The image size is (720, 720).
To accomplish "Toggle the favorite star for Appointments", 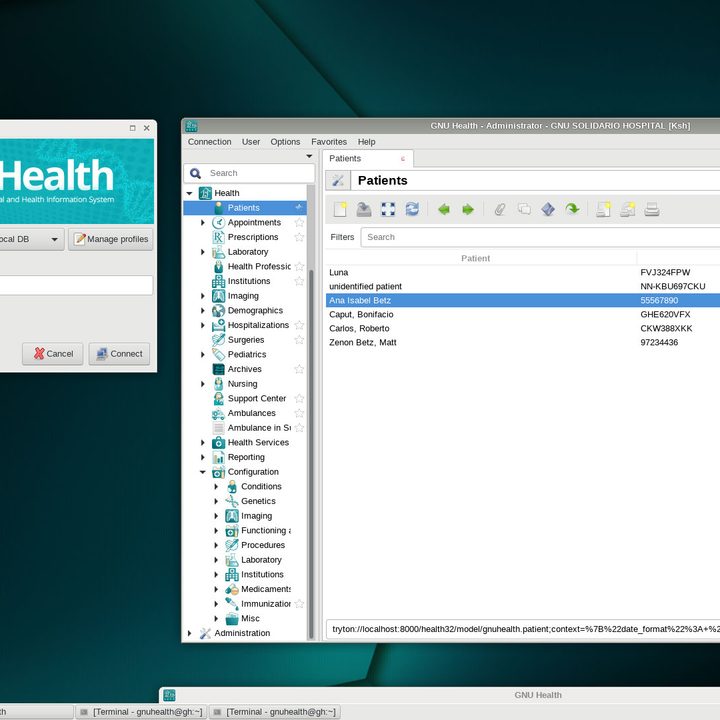I will [x=299, y=222].
